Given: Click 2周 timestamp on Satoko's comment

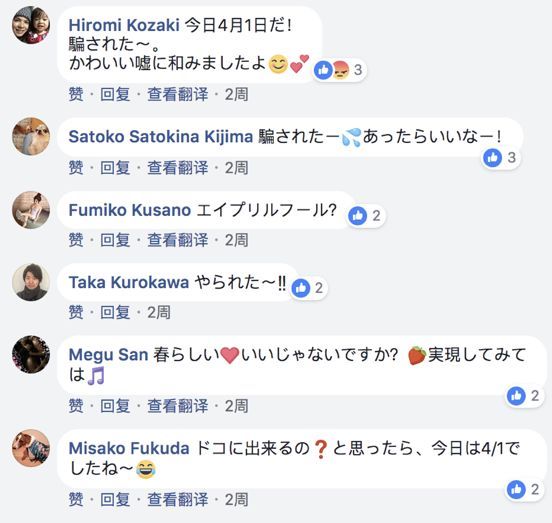Looking at the screenshot, I should pos(237,168).
